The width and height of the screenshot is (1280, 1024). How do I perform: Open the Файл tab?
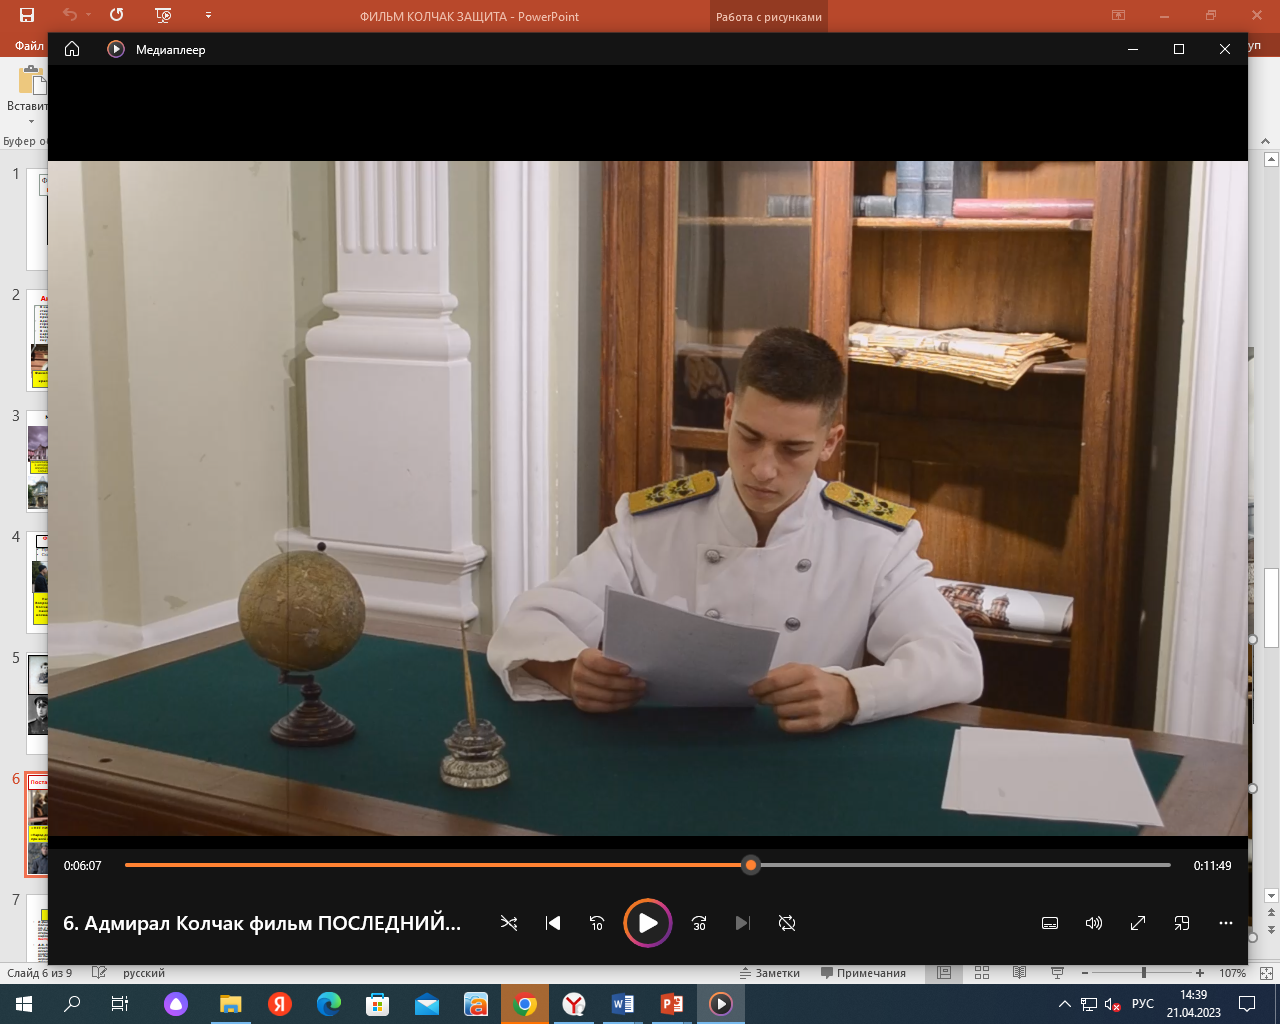29,46
